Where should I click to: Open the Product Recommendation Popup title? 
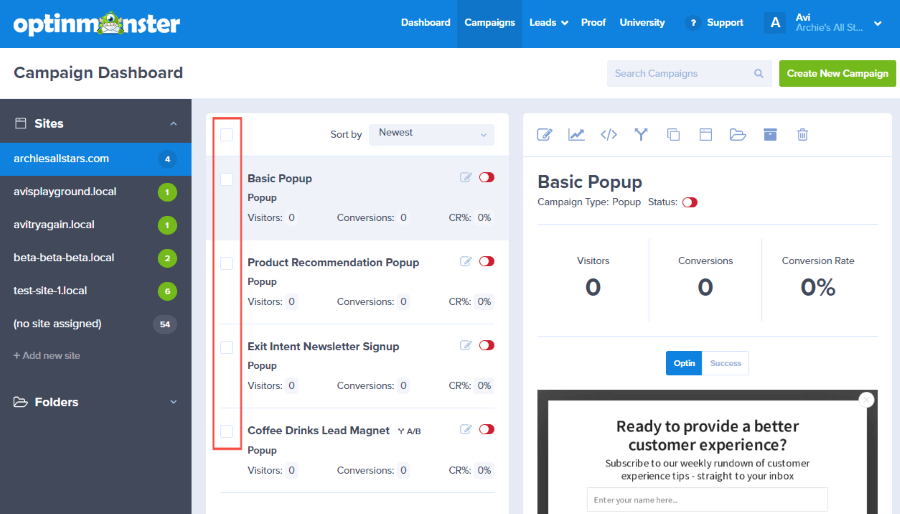pos(333,262)
